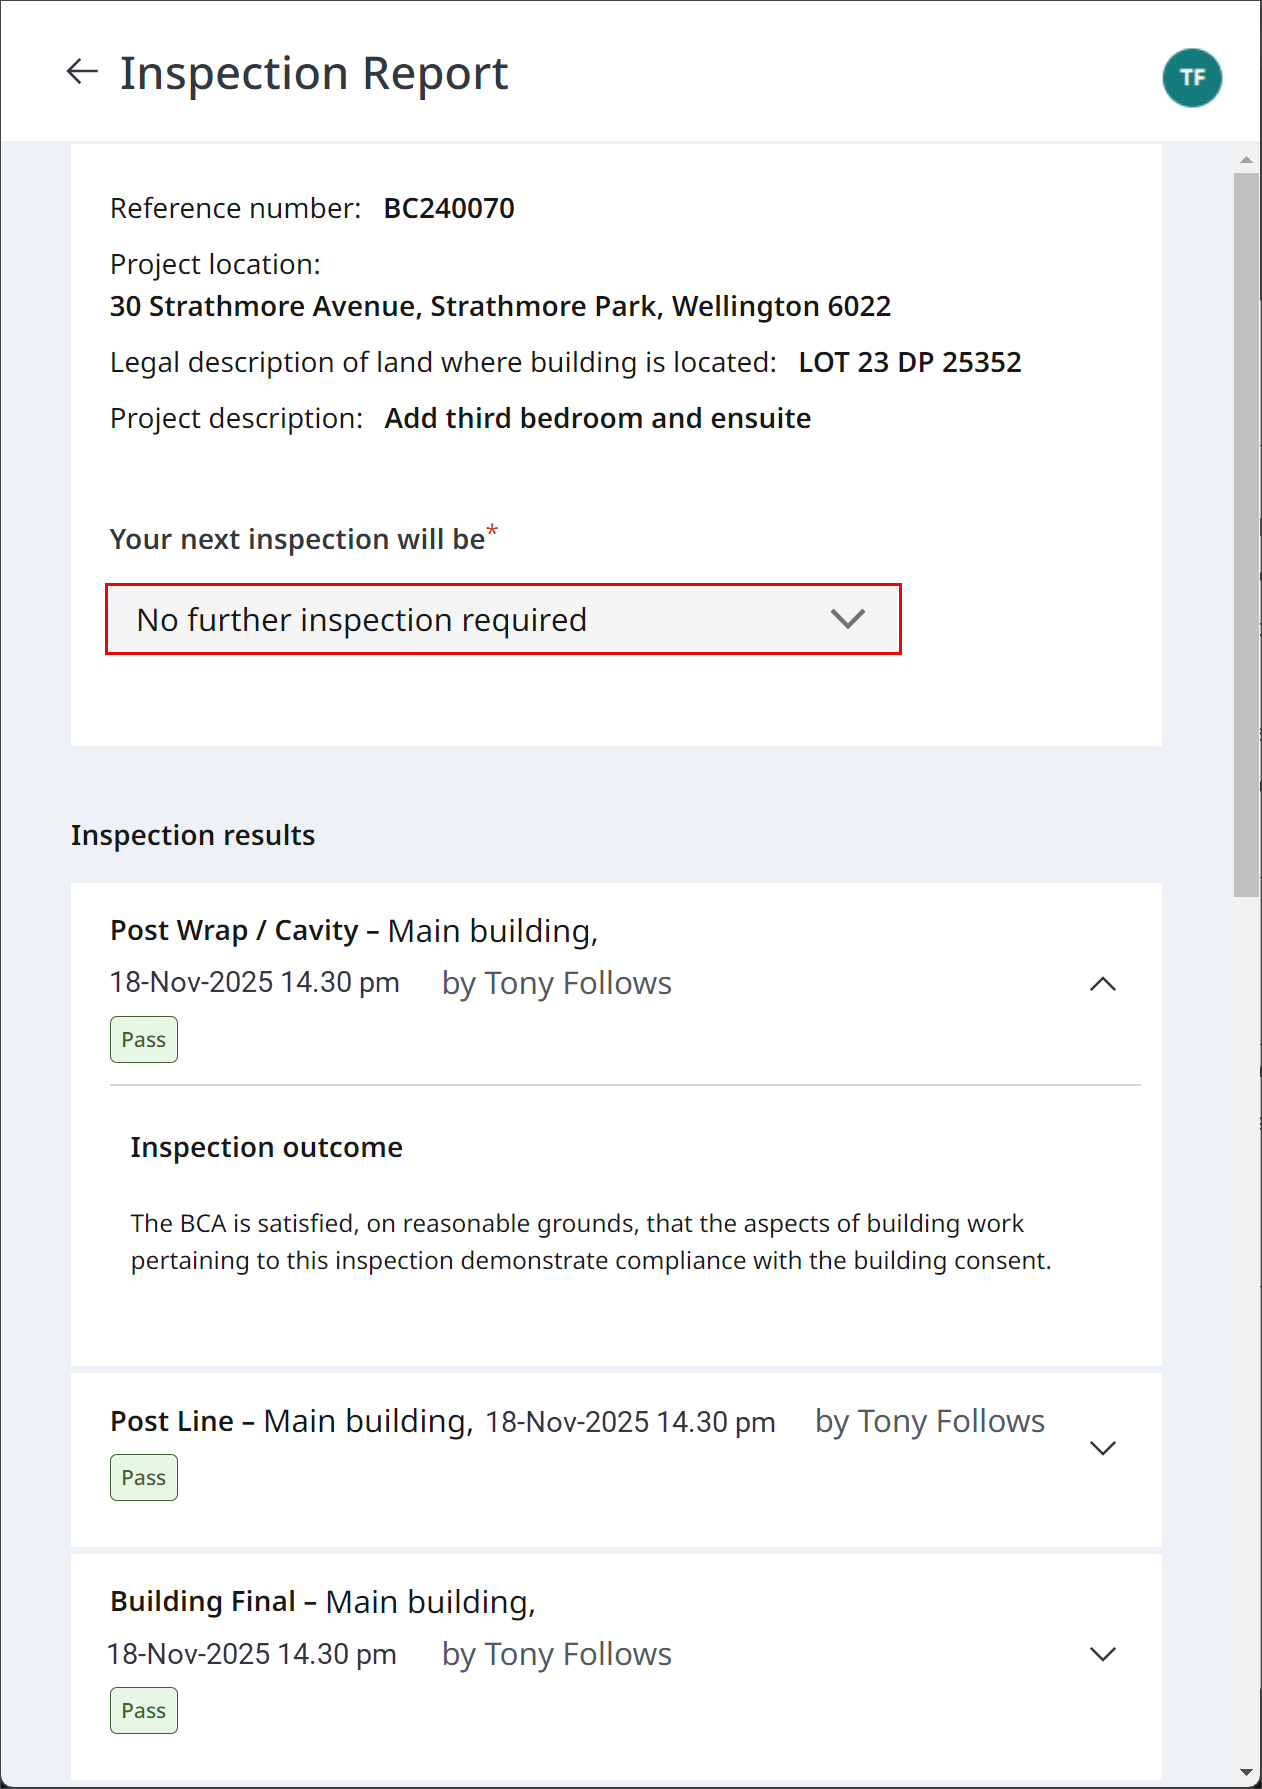Viewport: 1262px width, 1789px height.
Task: Click the reference number BC240070
Action: (x=449, y=208)
